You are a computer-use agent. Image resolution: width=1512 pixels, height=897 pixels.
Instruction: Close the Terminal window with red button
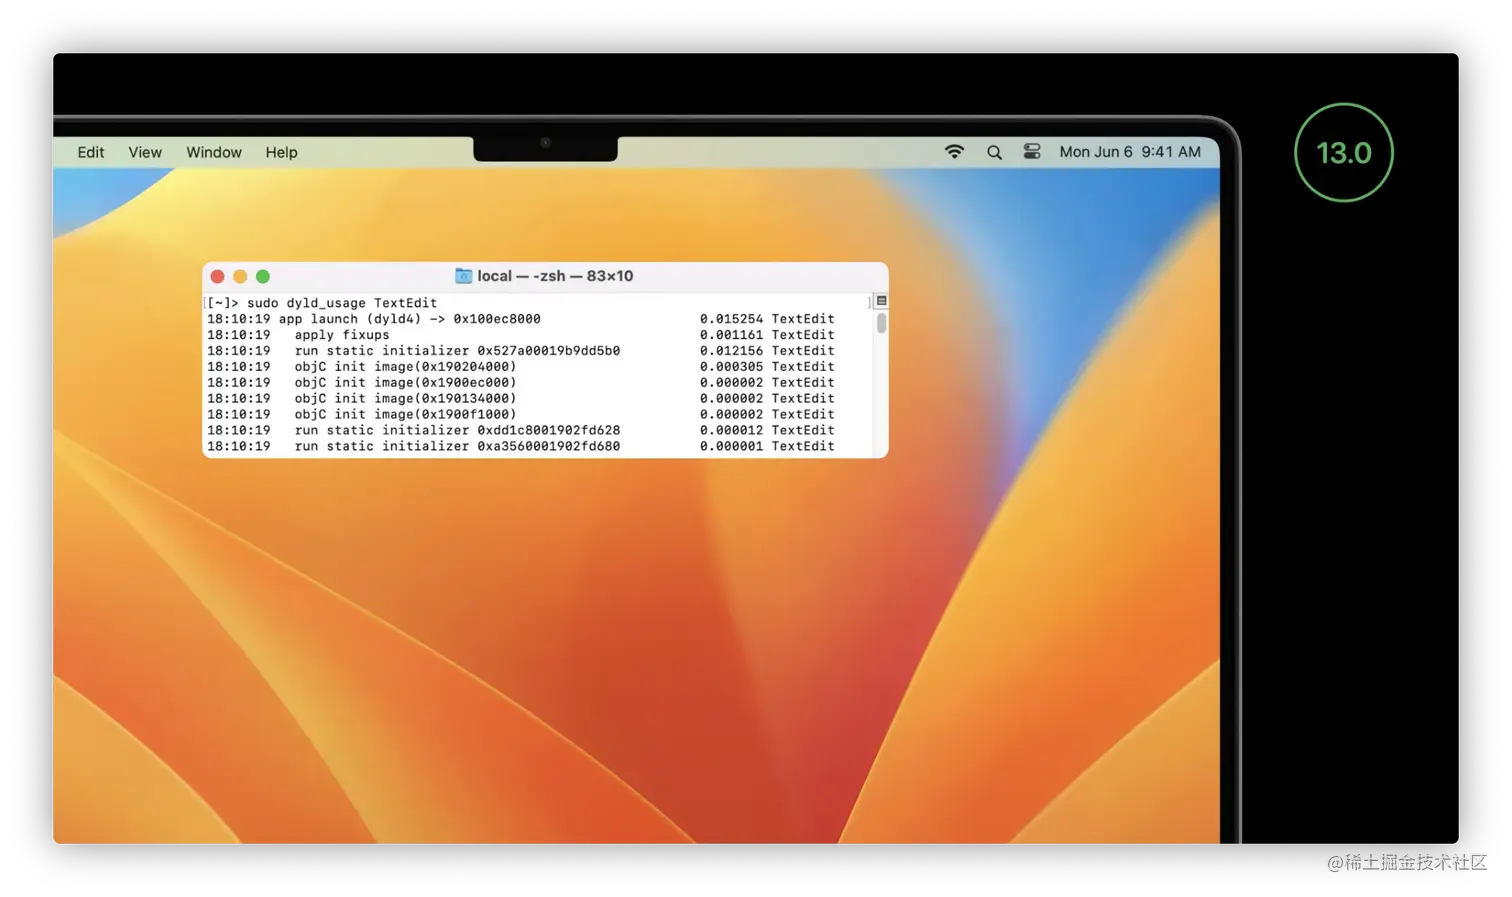[217, 276]
